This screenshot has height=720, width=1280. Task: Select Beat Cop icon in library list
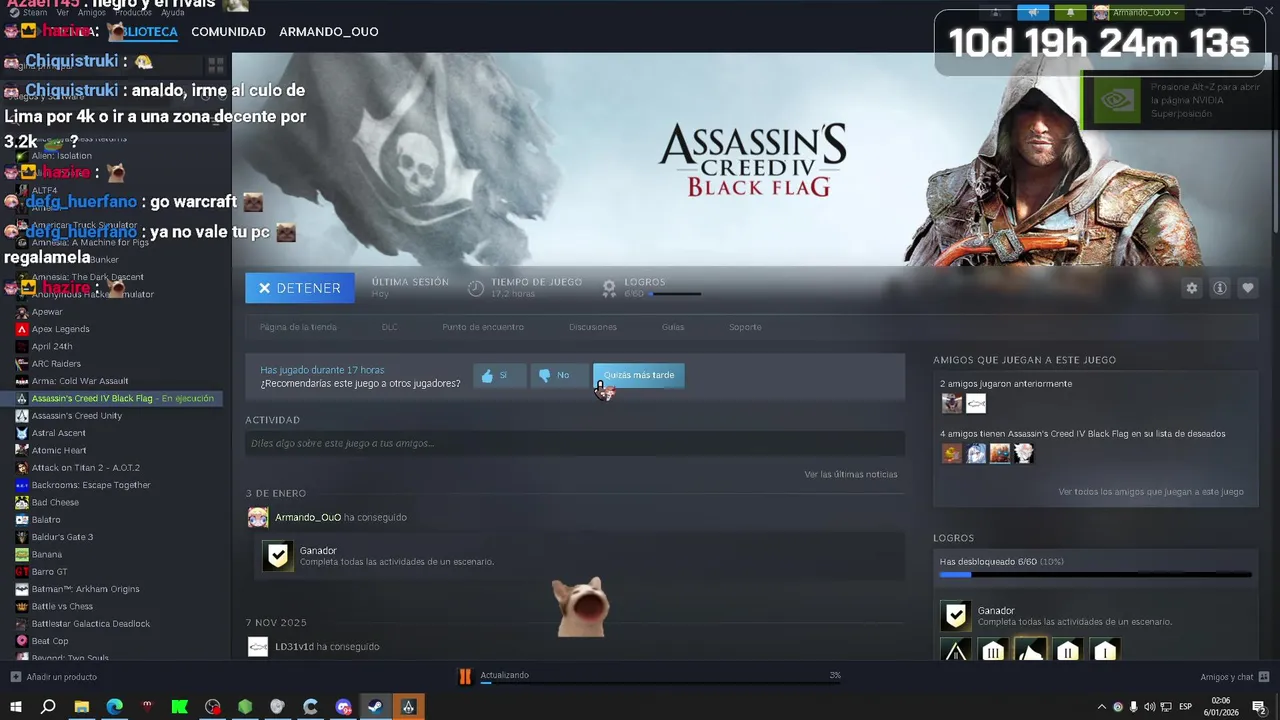(22, 641)
